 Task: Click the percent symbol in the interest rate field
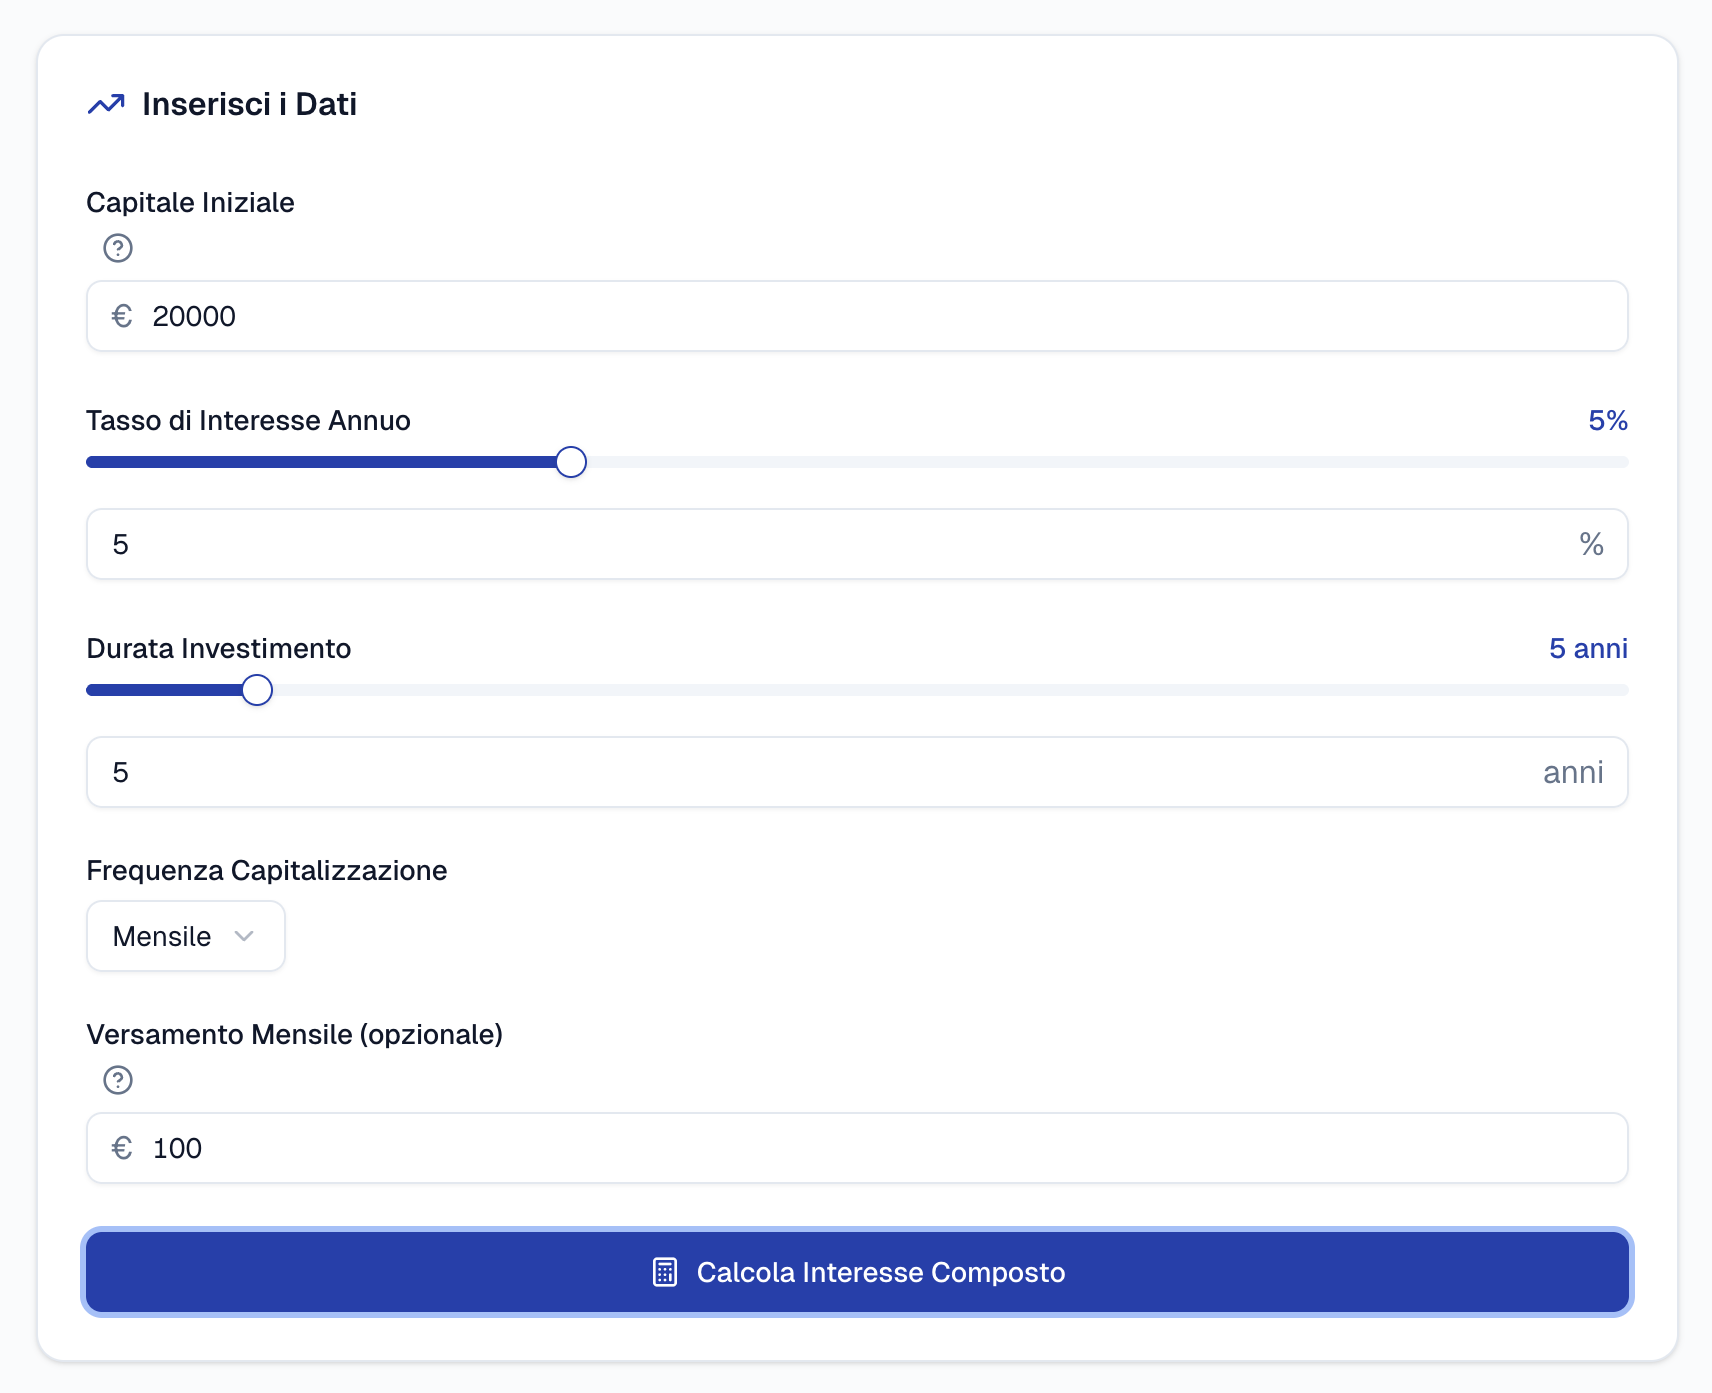pyautogui.click(x=1591, y=544)
